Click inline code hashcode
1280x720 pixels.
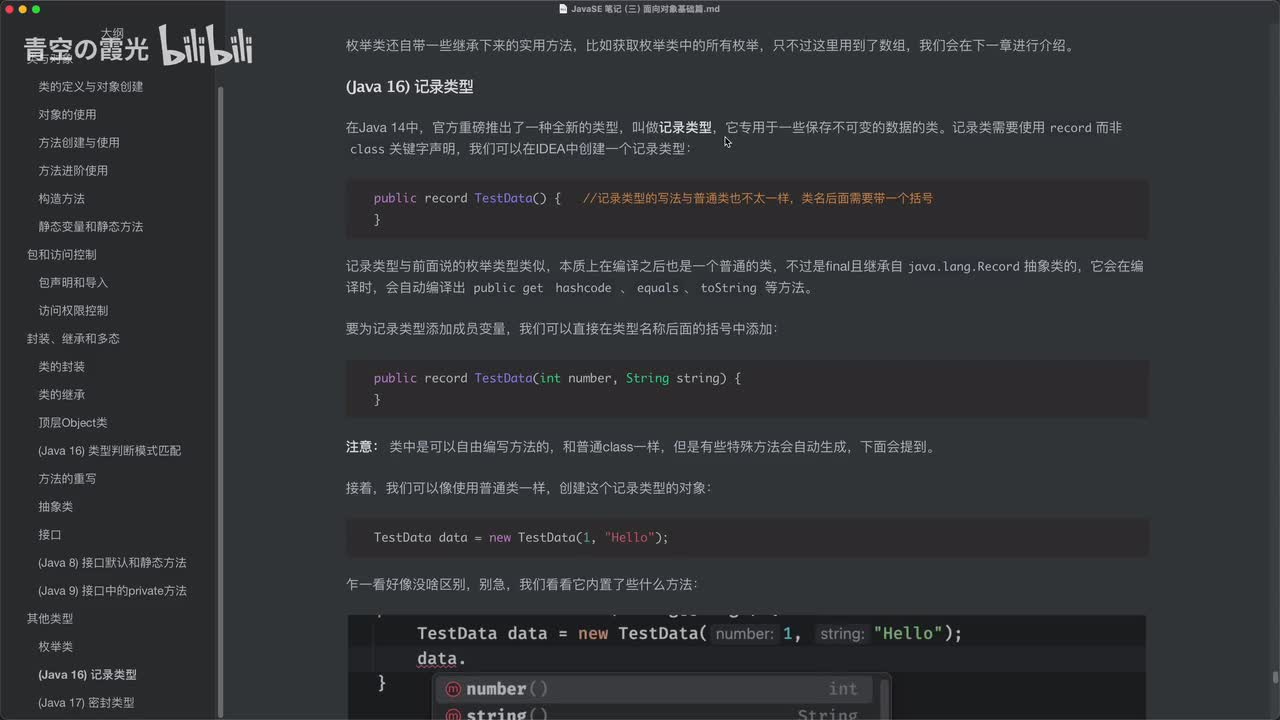pyautogui.click(x=583, y=288)
